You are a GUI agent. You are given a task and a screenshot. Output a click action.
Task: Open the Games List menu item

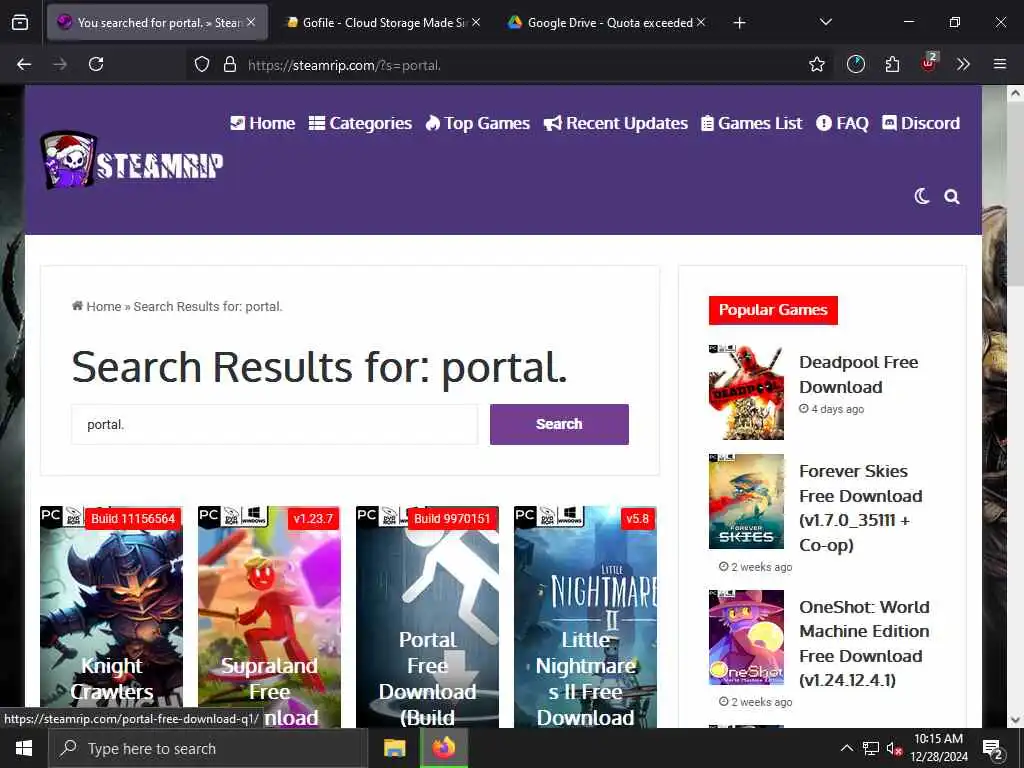(x=752, y=123)
